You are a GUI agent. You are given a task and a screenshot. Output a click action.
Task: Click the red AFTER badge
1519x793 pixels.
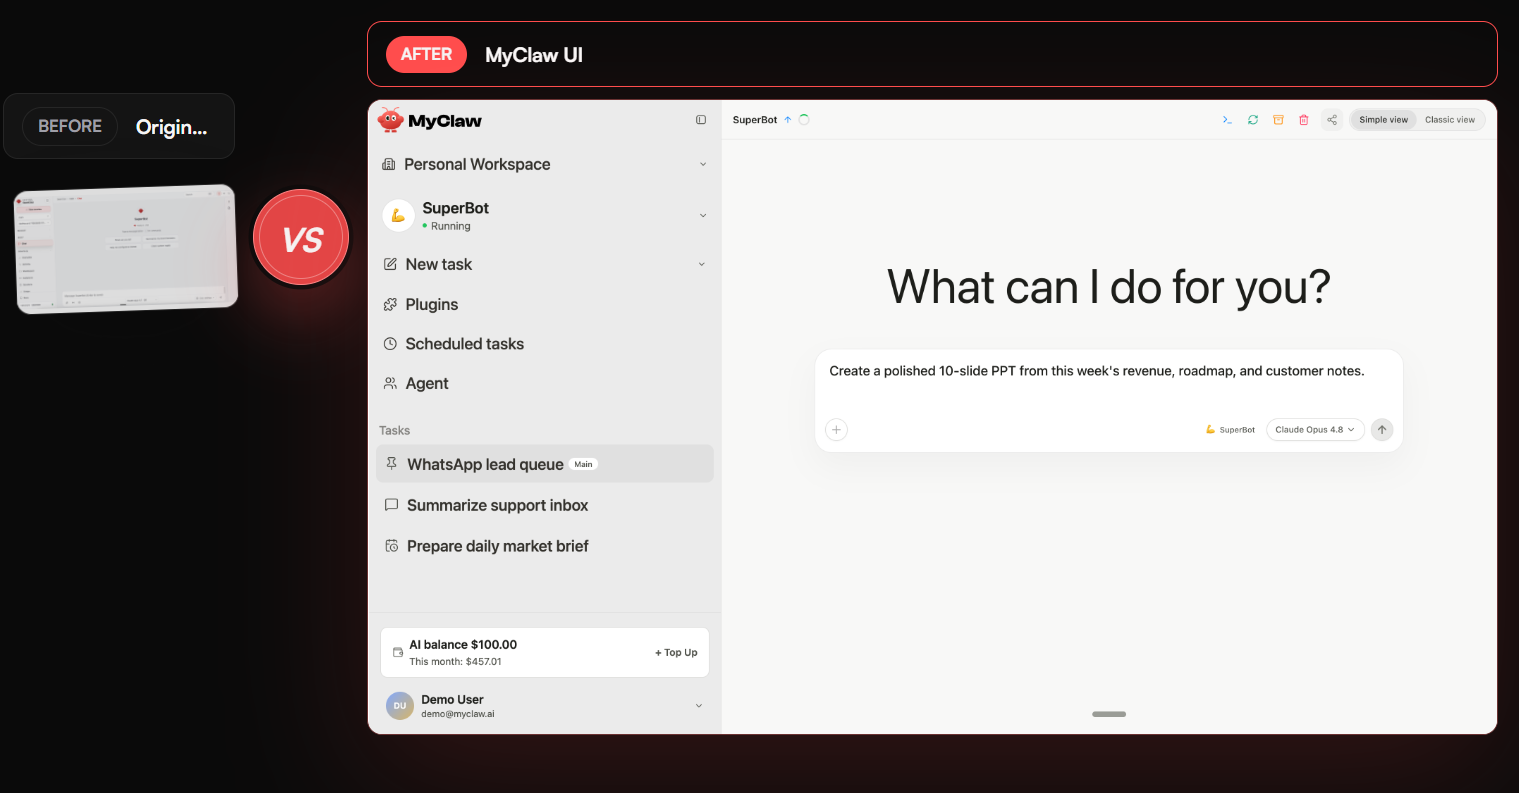point(426,54)
